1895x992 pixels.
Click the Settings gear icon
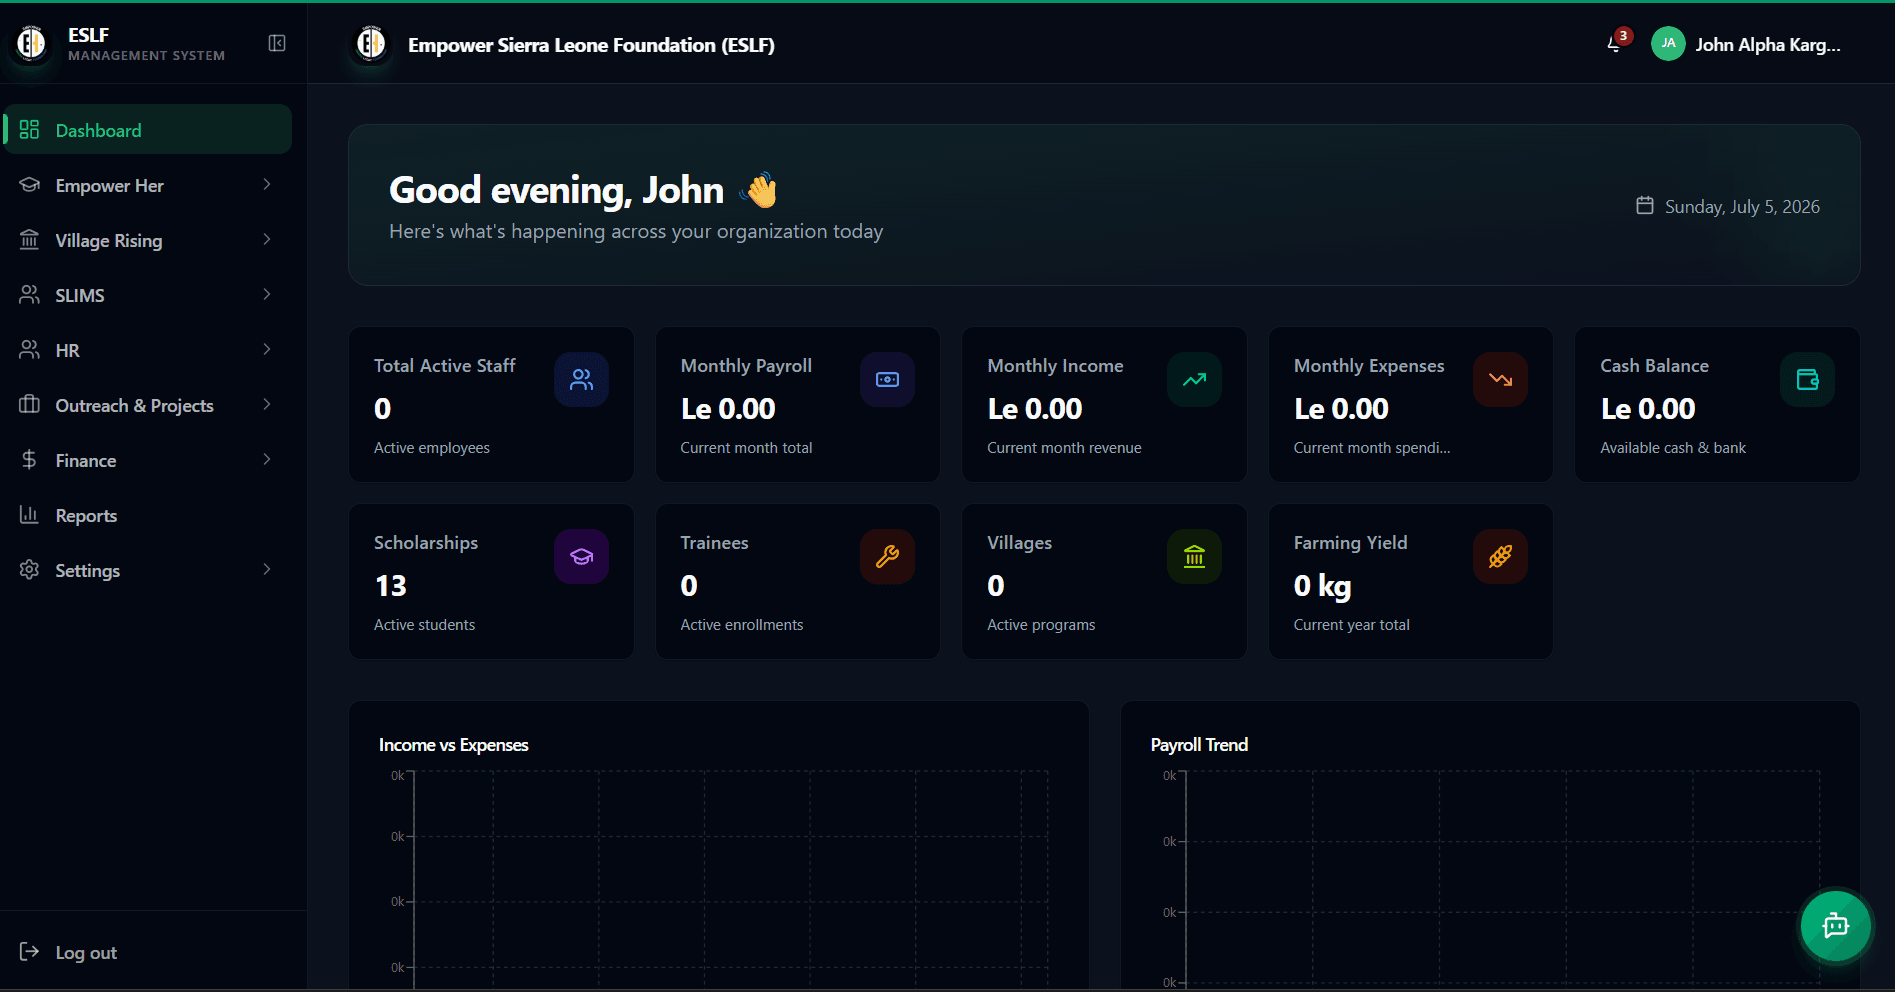pyautogui.click(x=29, y=569)
